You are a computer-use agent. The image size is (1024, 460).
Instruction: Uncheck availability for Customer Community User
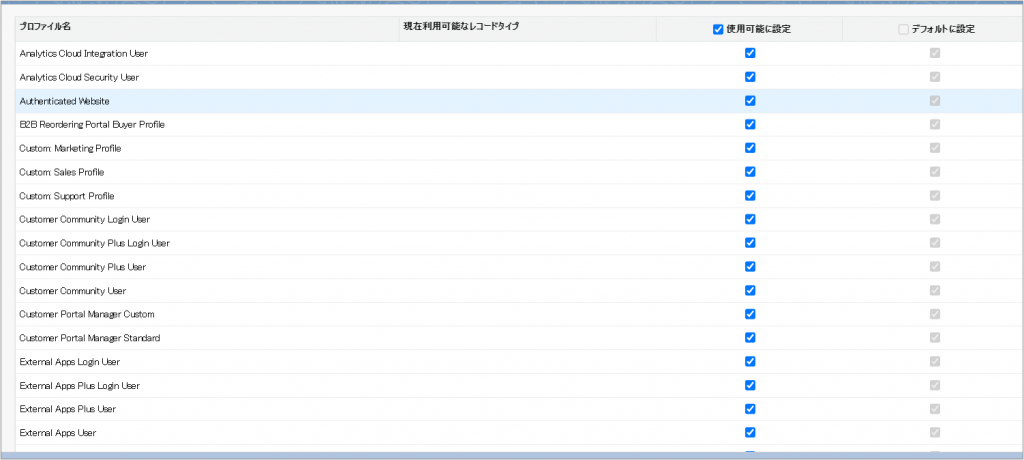750,290
